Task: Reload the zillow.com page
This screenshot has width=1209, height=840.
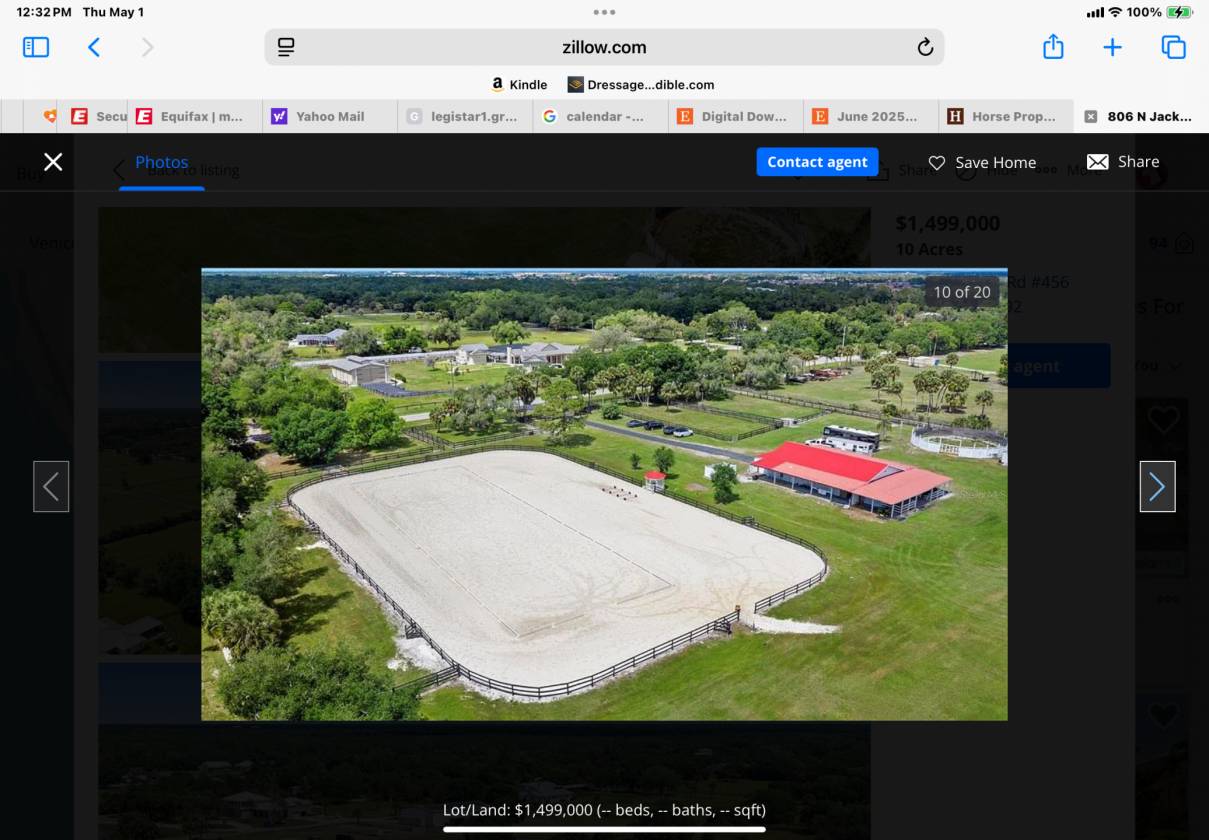Action: [924, 47]
